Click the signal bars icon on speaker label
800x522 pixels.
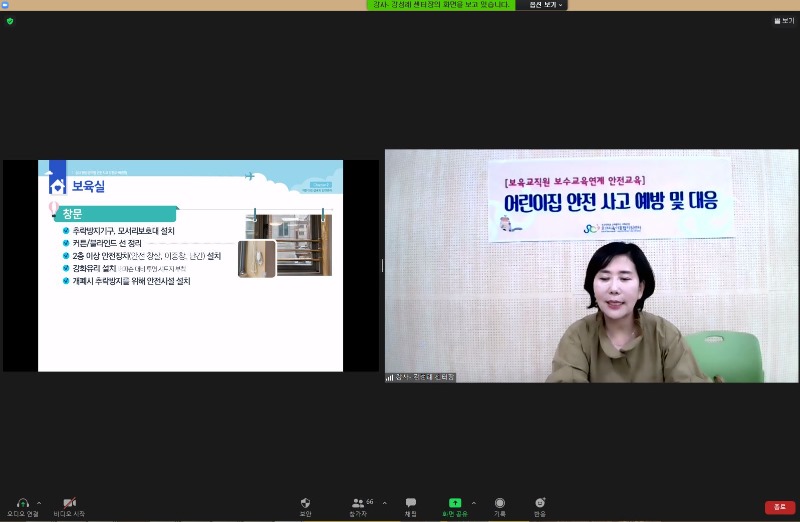coord(390,377)
